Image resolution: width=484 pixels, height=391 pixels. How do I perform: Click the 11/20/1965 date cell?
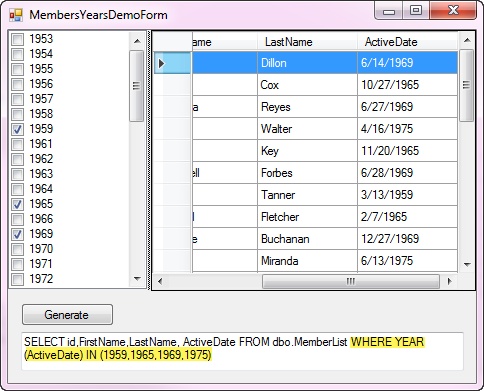click(x=407, y=151)
